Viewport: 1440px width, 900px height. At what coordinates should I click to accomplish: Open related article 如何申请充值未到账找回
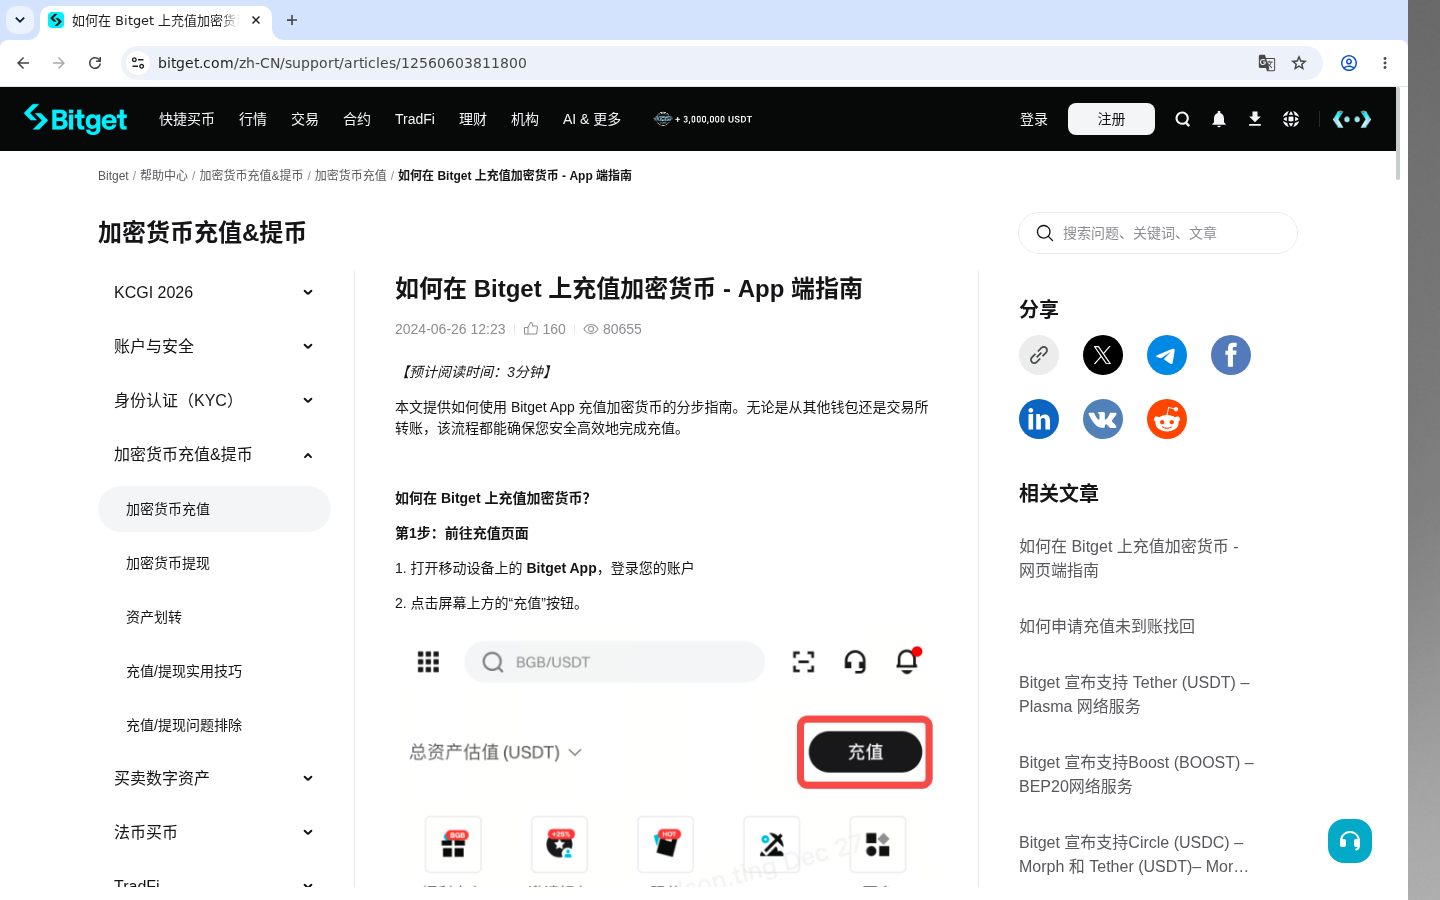click(1107, 626)
